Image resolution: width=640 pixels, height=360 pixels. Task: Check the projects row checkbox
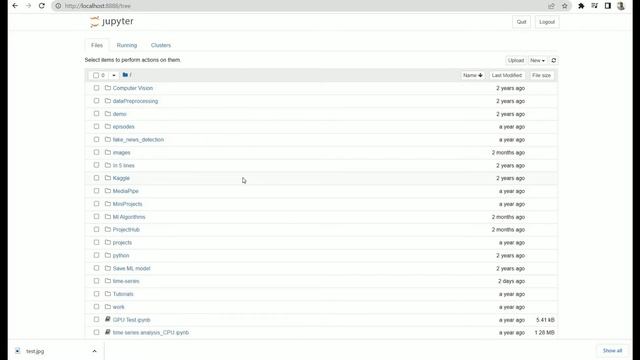[96, 242]
